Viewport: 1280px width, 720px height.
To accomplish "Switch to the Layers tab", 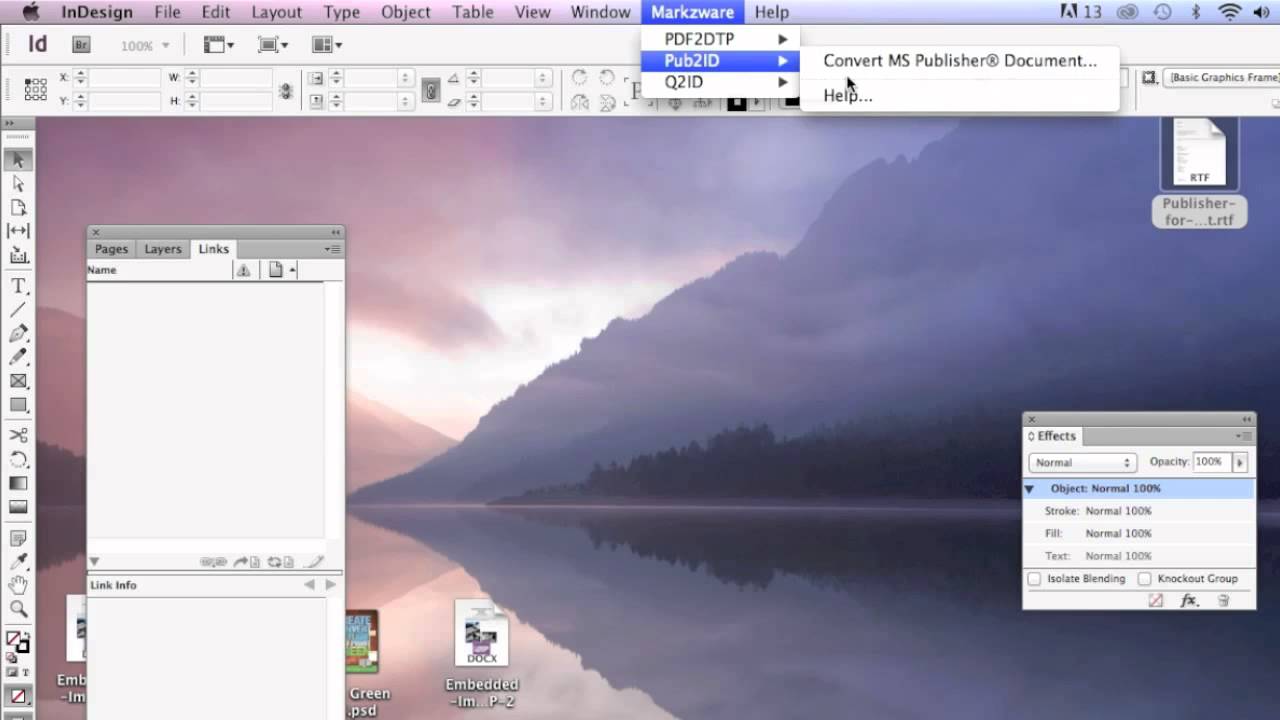I will (x=163, y=249).
